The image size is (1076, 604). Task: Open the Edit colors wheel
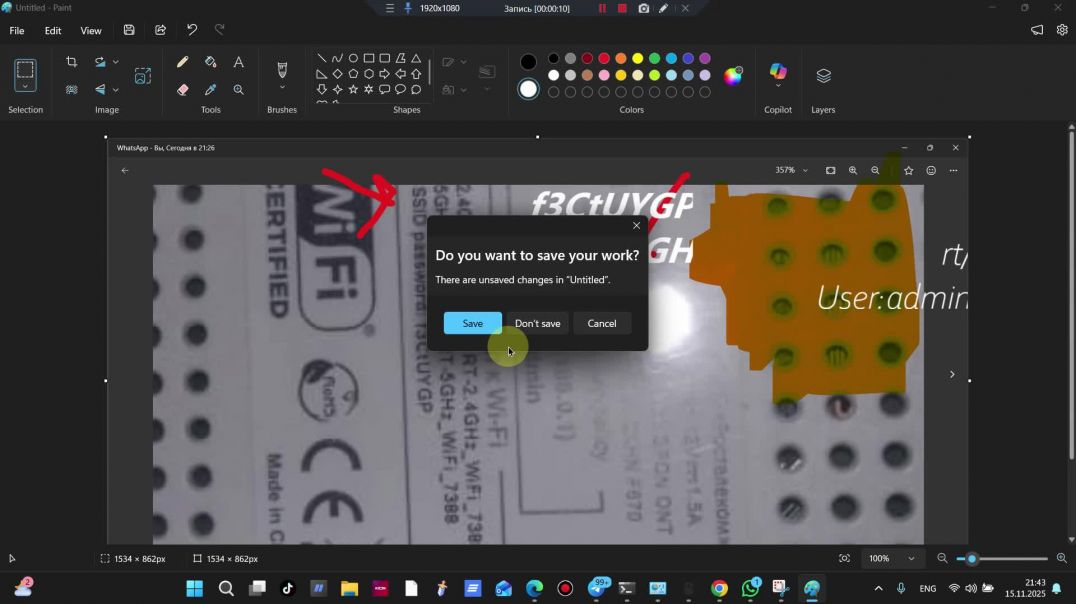click(733, 76)
